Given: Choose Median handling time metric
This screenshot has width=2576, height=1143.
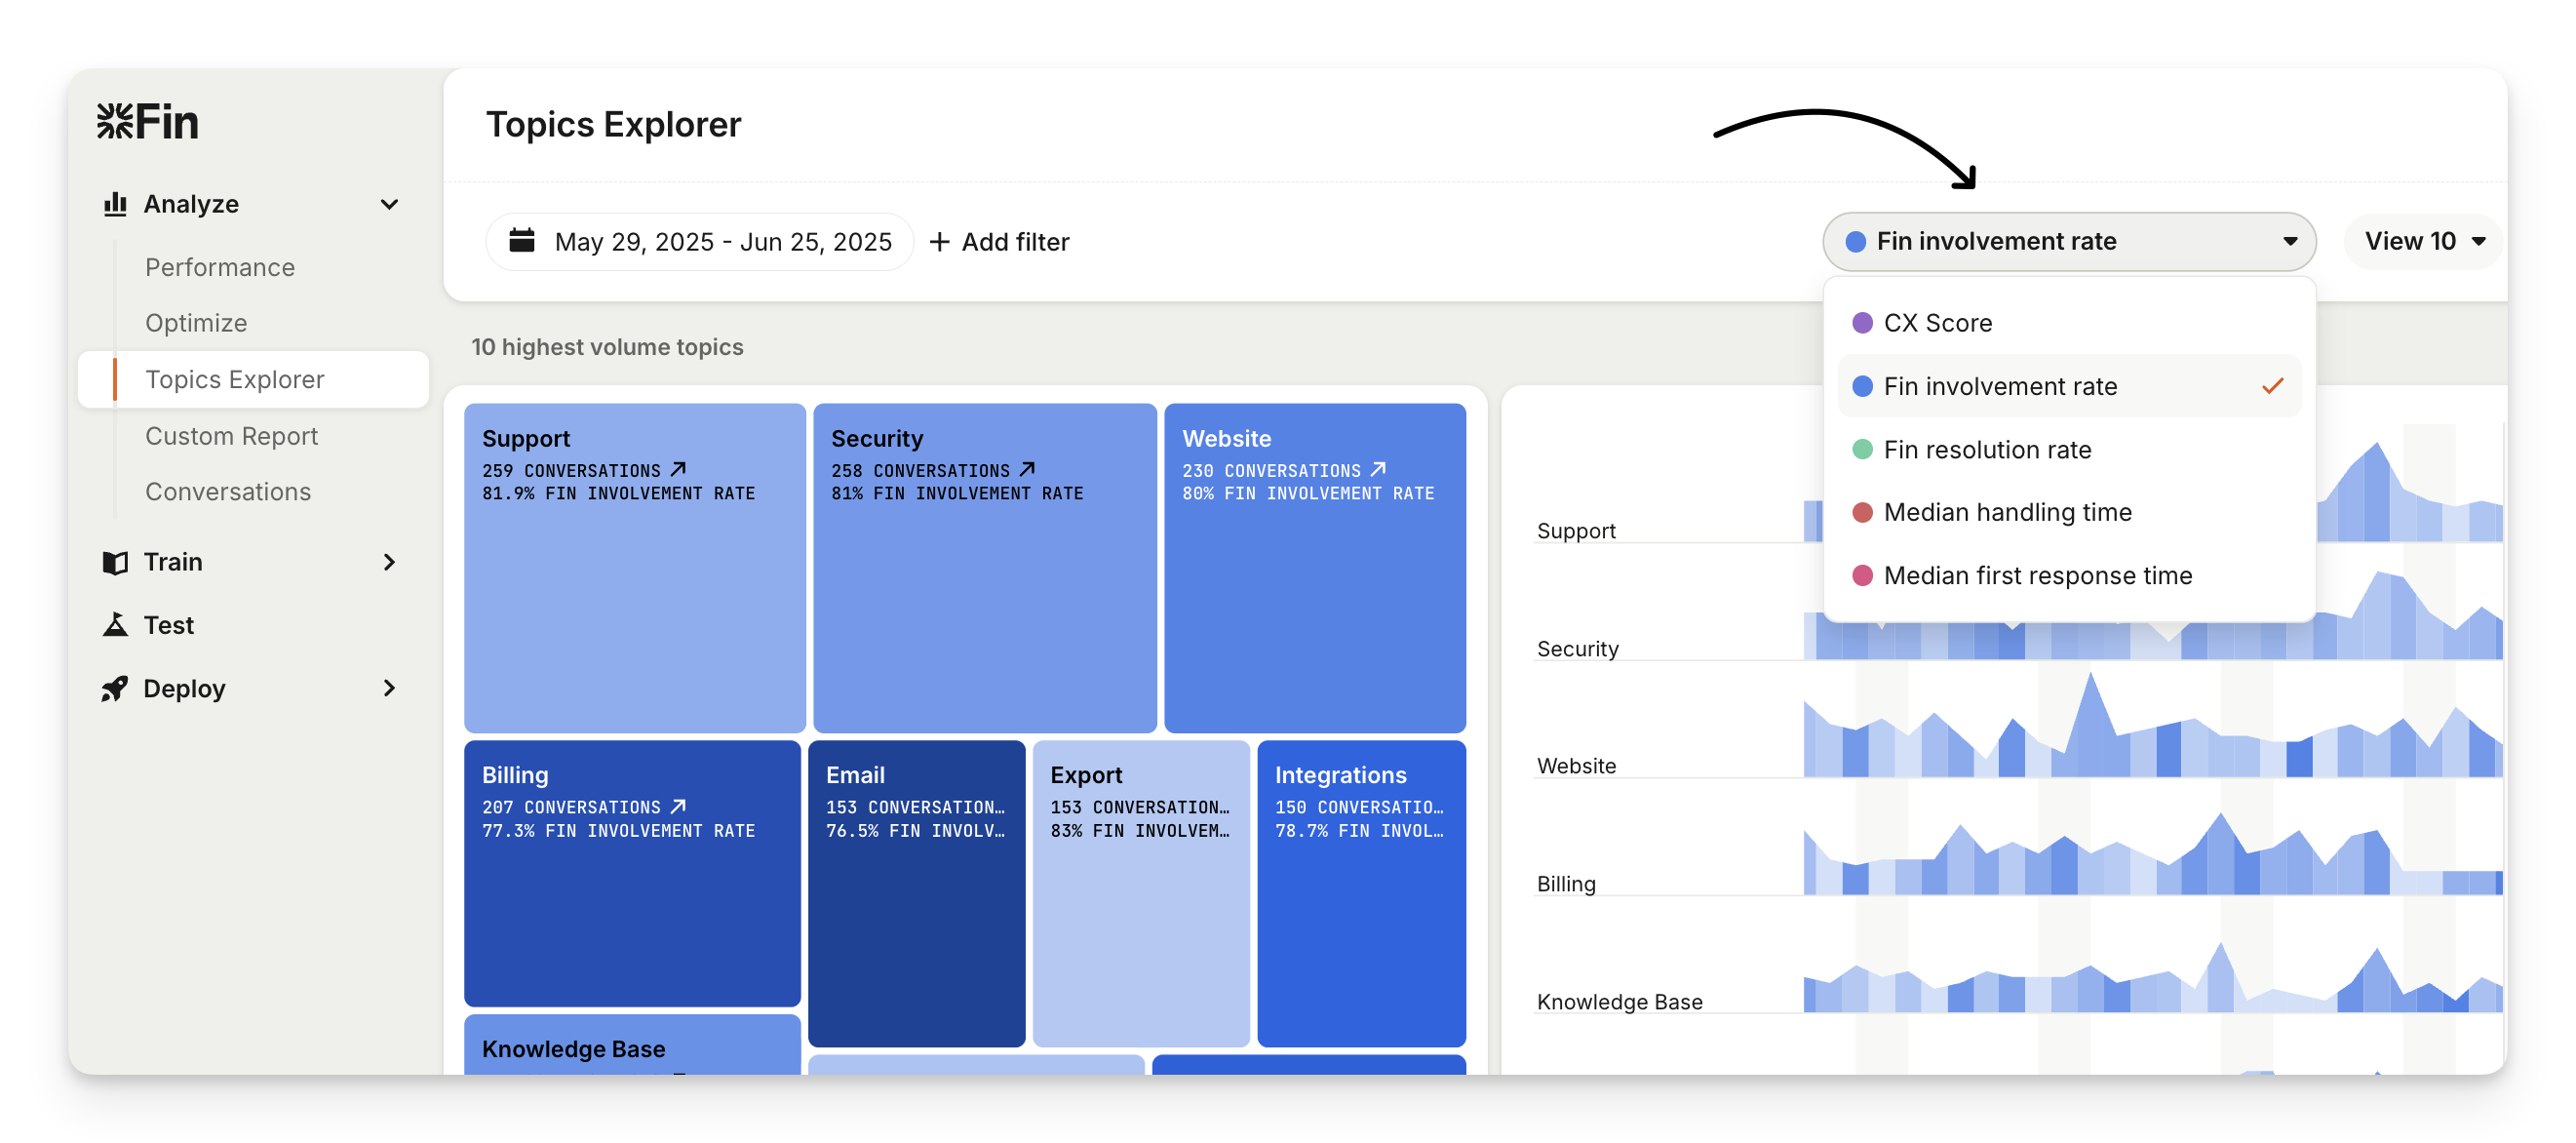Looking at the screenshot, I should (2007, 513).
